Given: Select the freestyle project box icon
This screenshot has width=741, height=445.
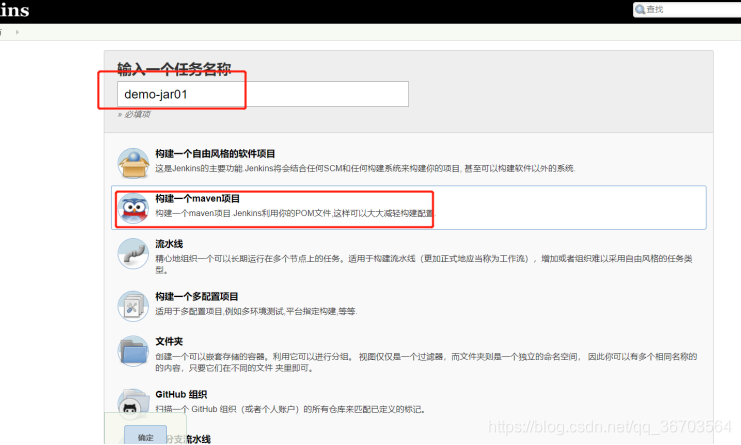Looking at the screenshot, I should point(133,163).
